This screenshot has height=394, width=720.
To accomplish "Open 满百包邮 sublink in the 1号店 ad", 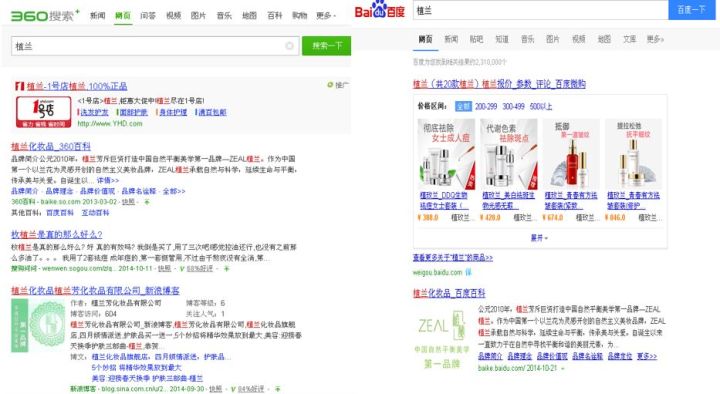I will (x=212, y=112).
